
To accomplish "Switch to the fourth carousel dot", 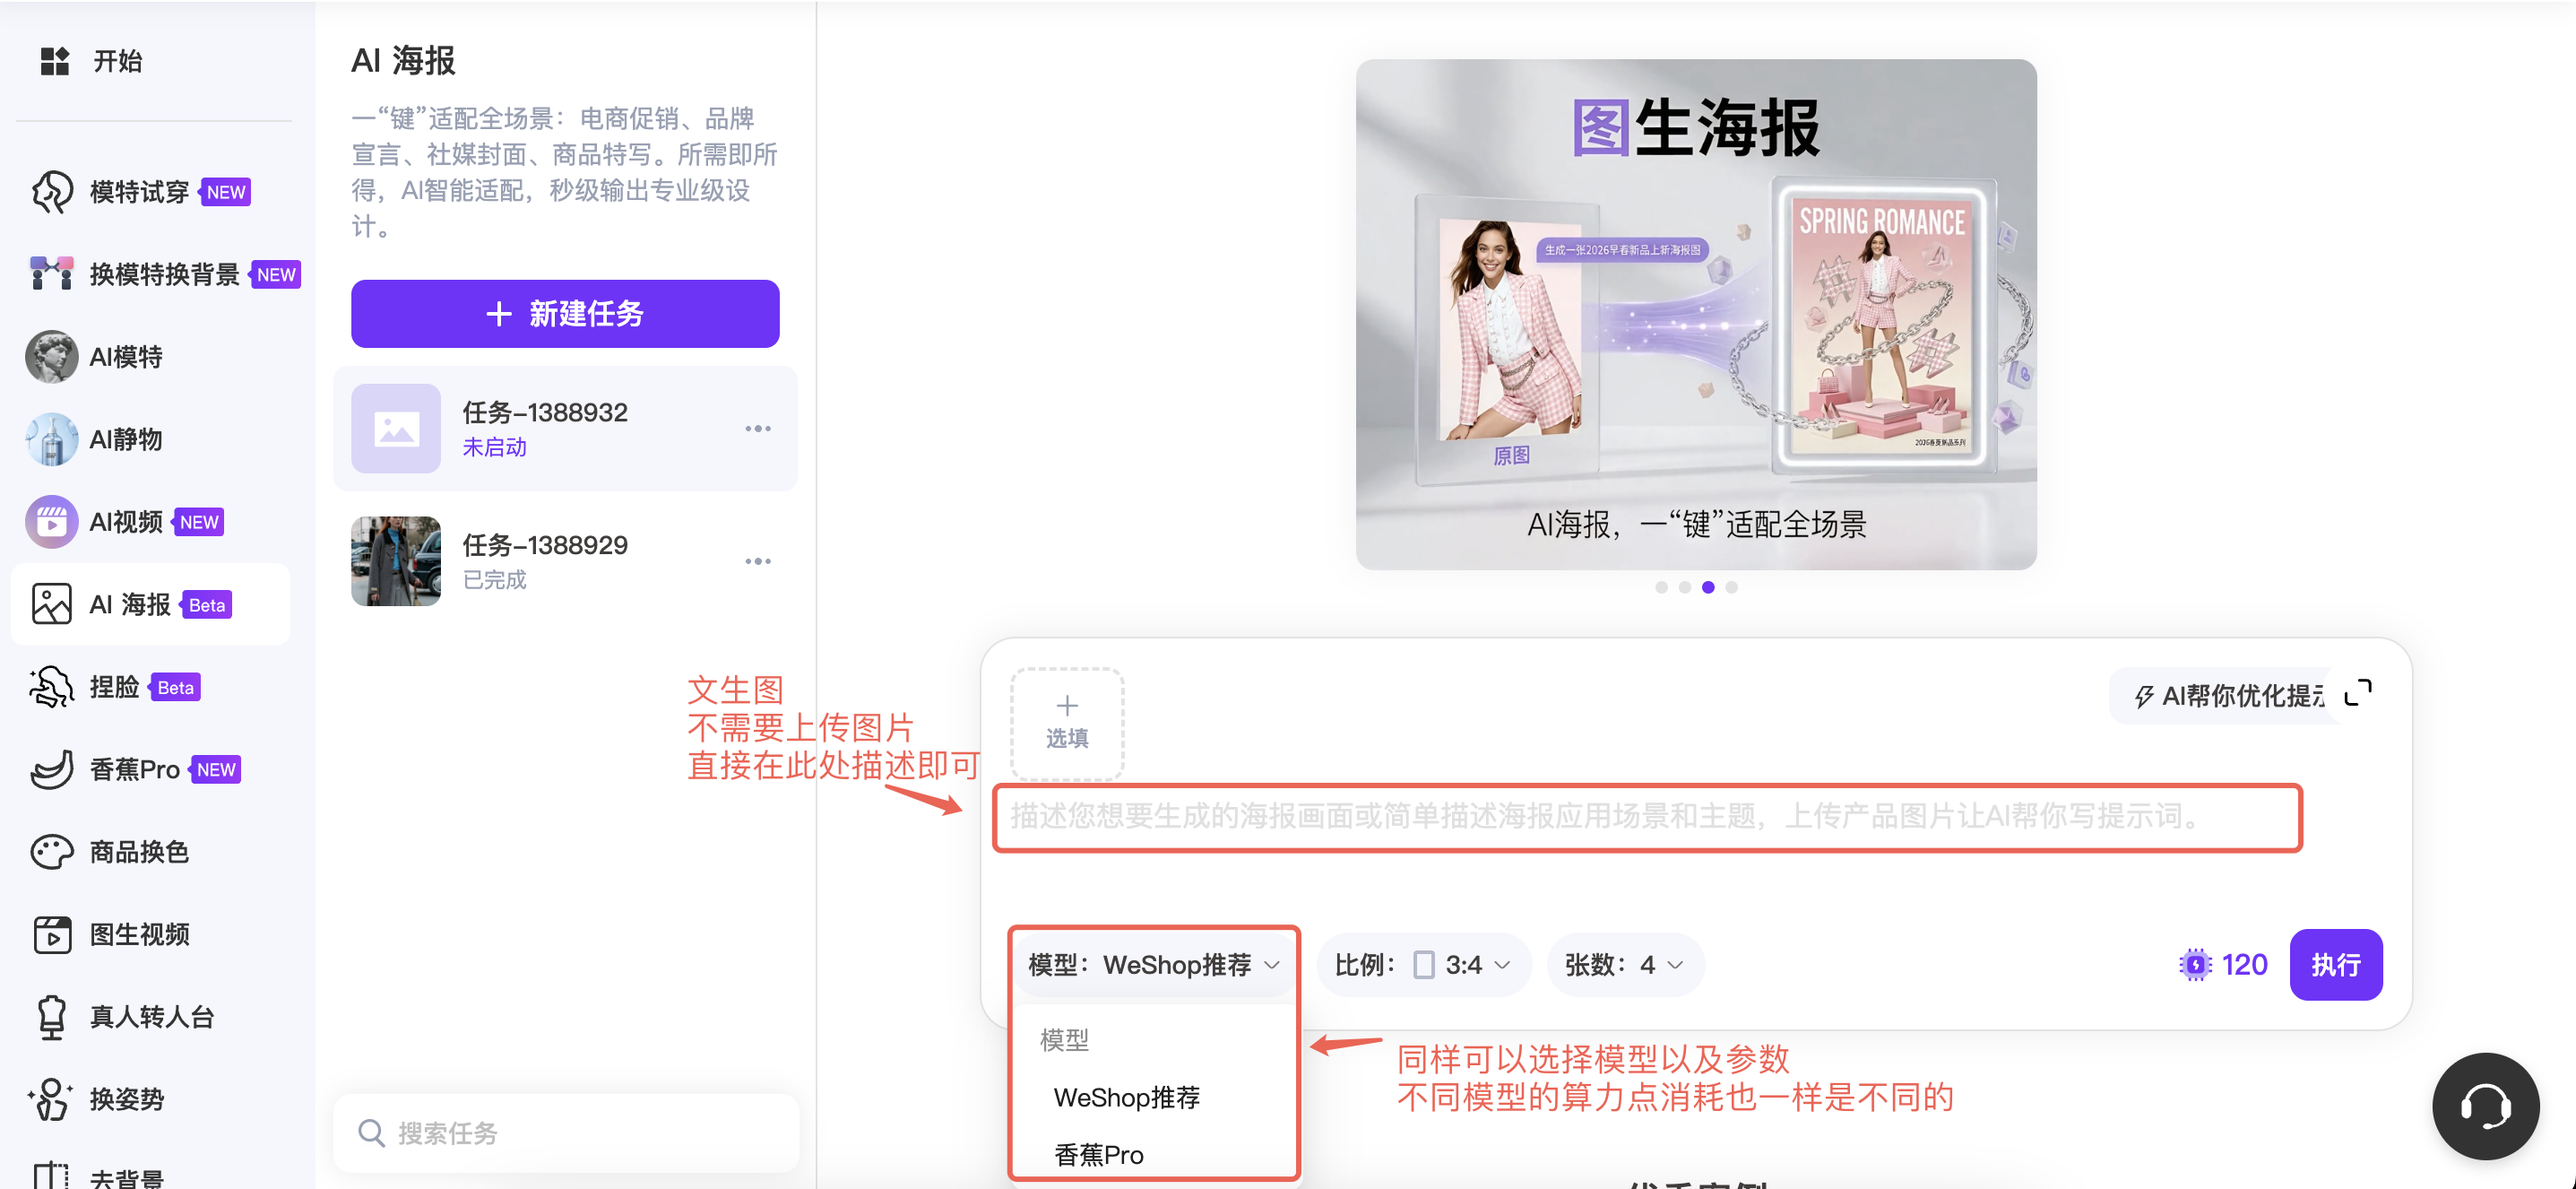I will coord(1731,587).
